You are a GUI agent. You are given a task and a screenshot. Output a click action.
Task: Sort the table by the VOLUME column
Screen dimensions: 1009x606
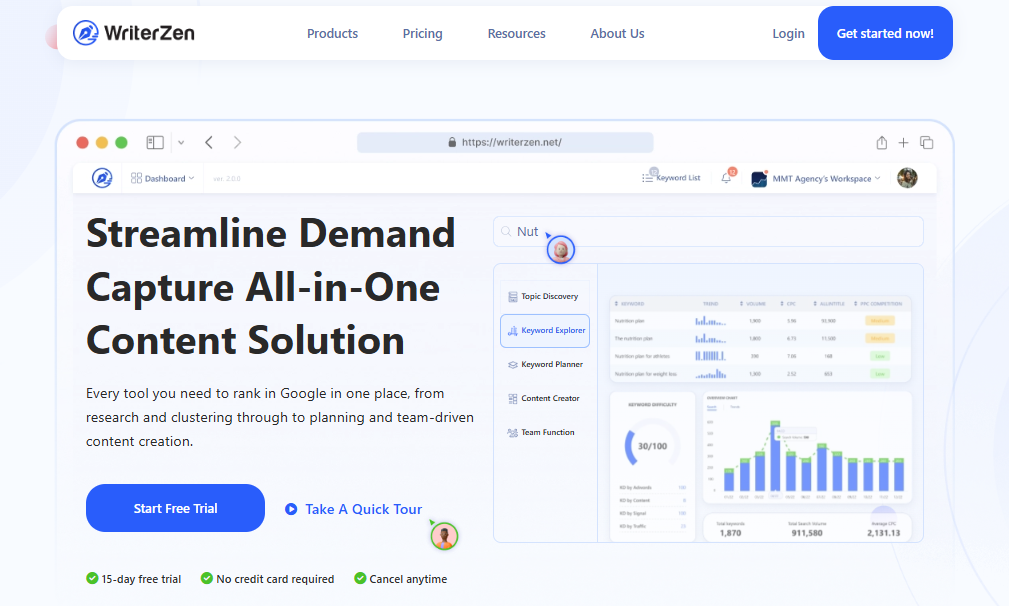click(753, 304)
